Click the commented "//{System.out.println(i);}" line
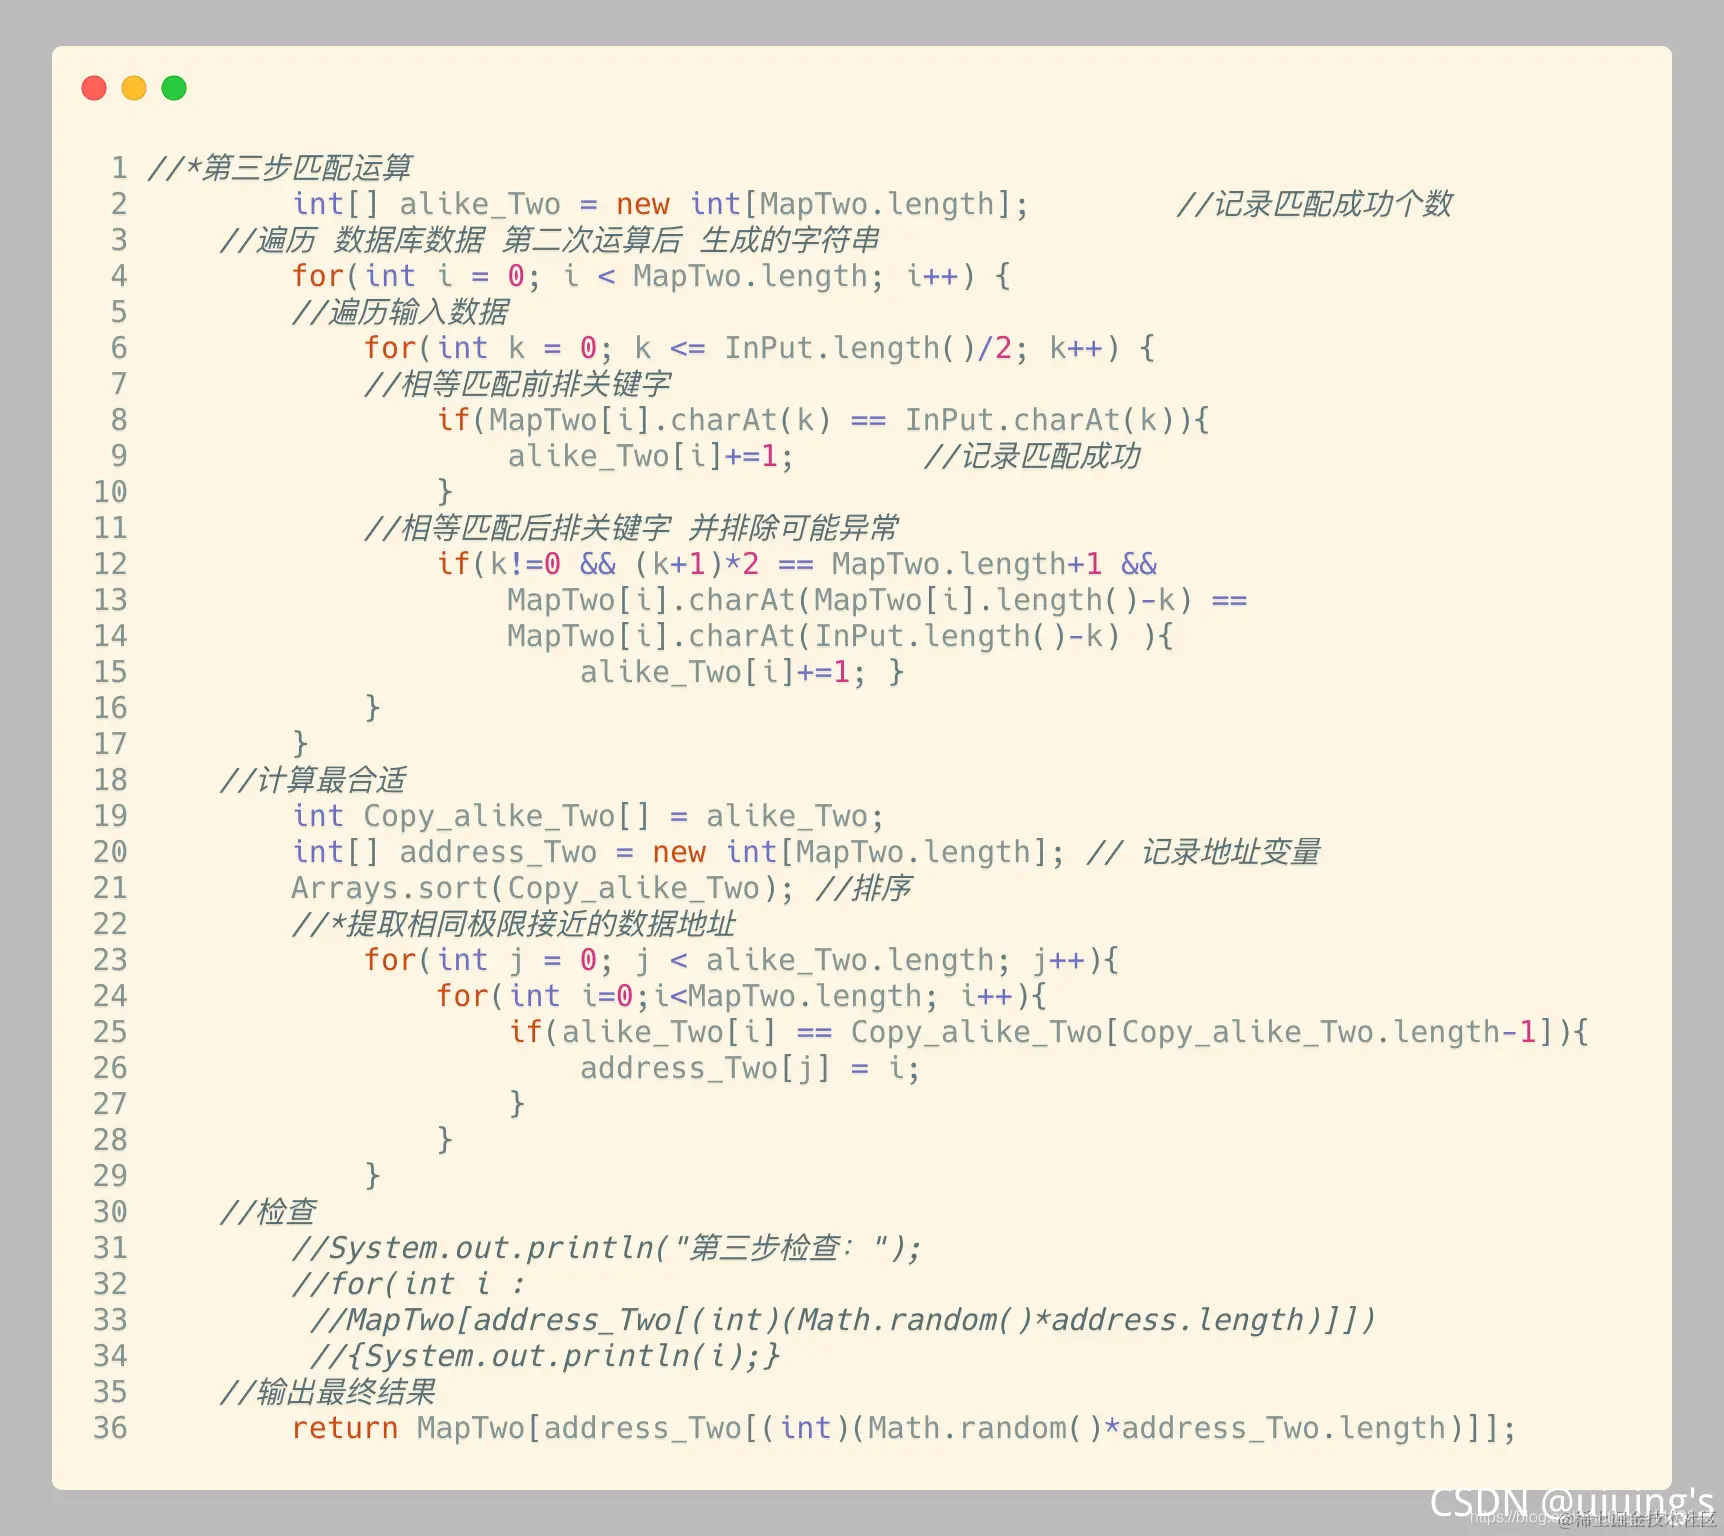Viewport: 1724px width, 1536px height. point(545,1356)
